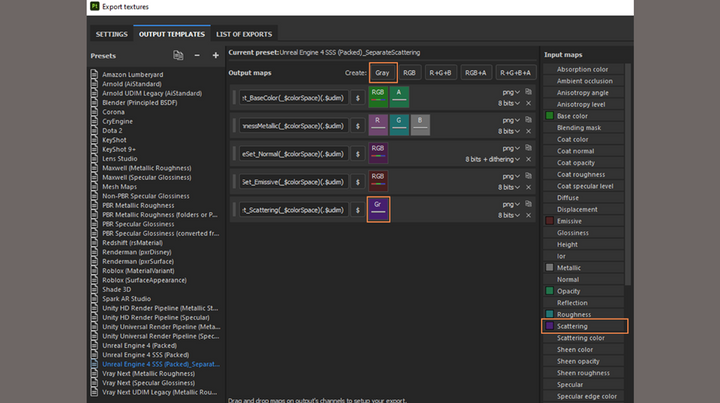The height and width of the screenshot is (403, 720).
Task: Select the A channel of BaseColor map
Action: [399, 97]
